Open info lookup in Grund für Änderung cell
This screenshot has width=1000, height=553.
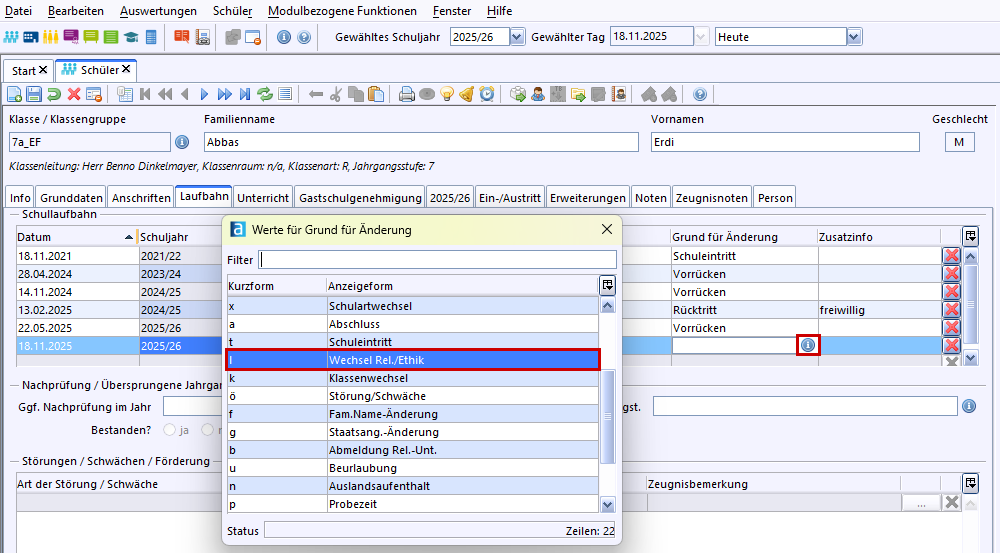pos(807,345)
